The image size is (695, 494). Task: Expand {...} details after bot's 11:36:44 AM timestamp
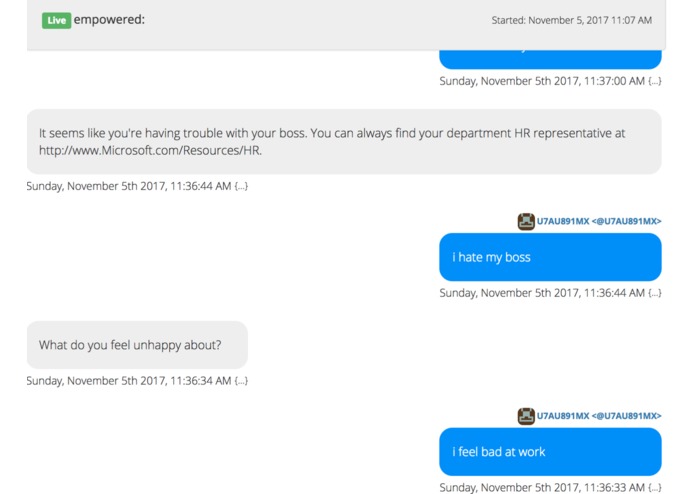241,186
